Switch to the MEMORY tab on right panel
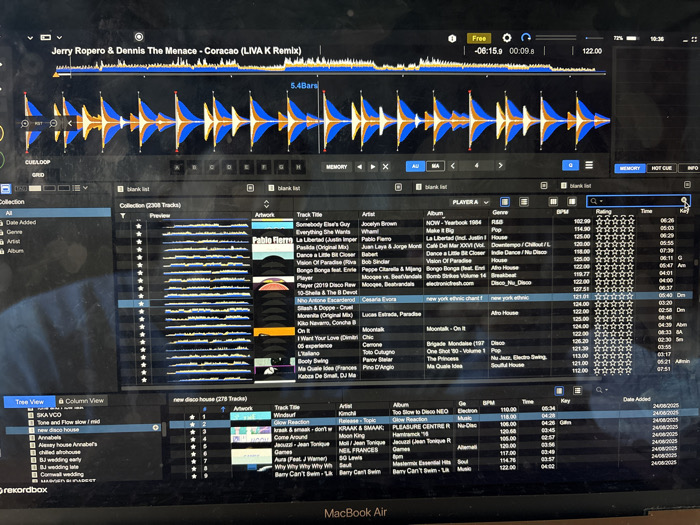 (x=629, y=168)
